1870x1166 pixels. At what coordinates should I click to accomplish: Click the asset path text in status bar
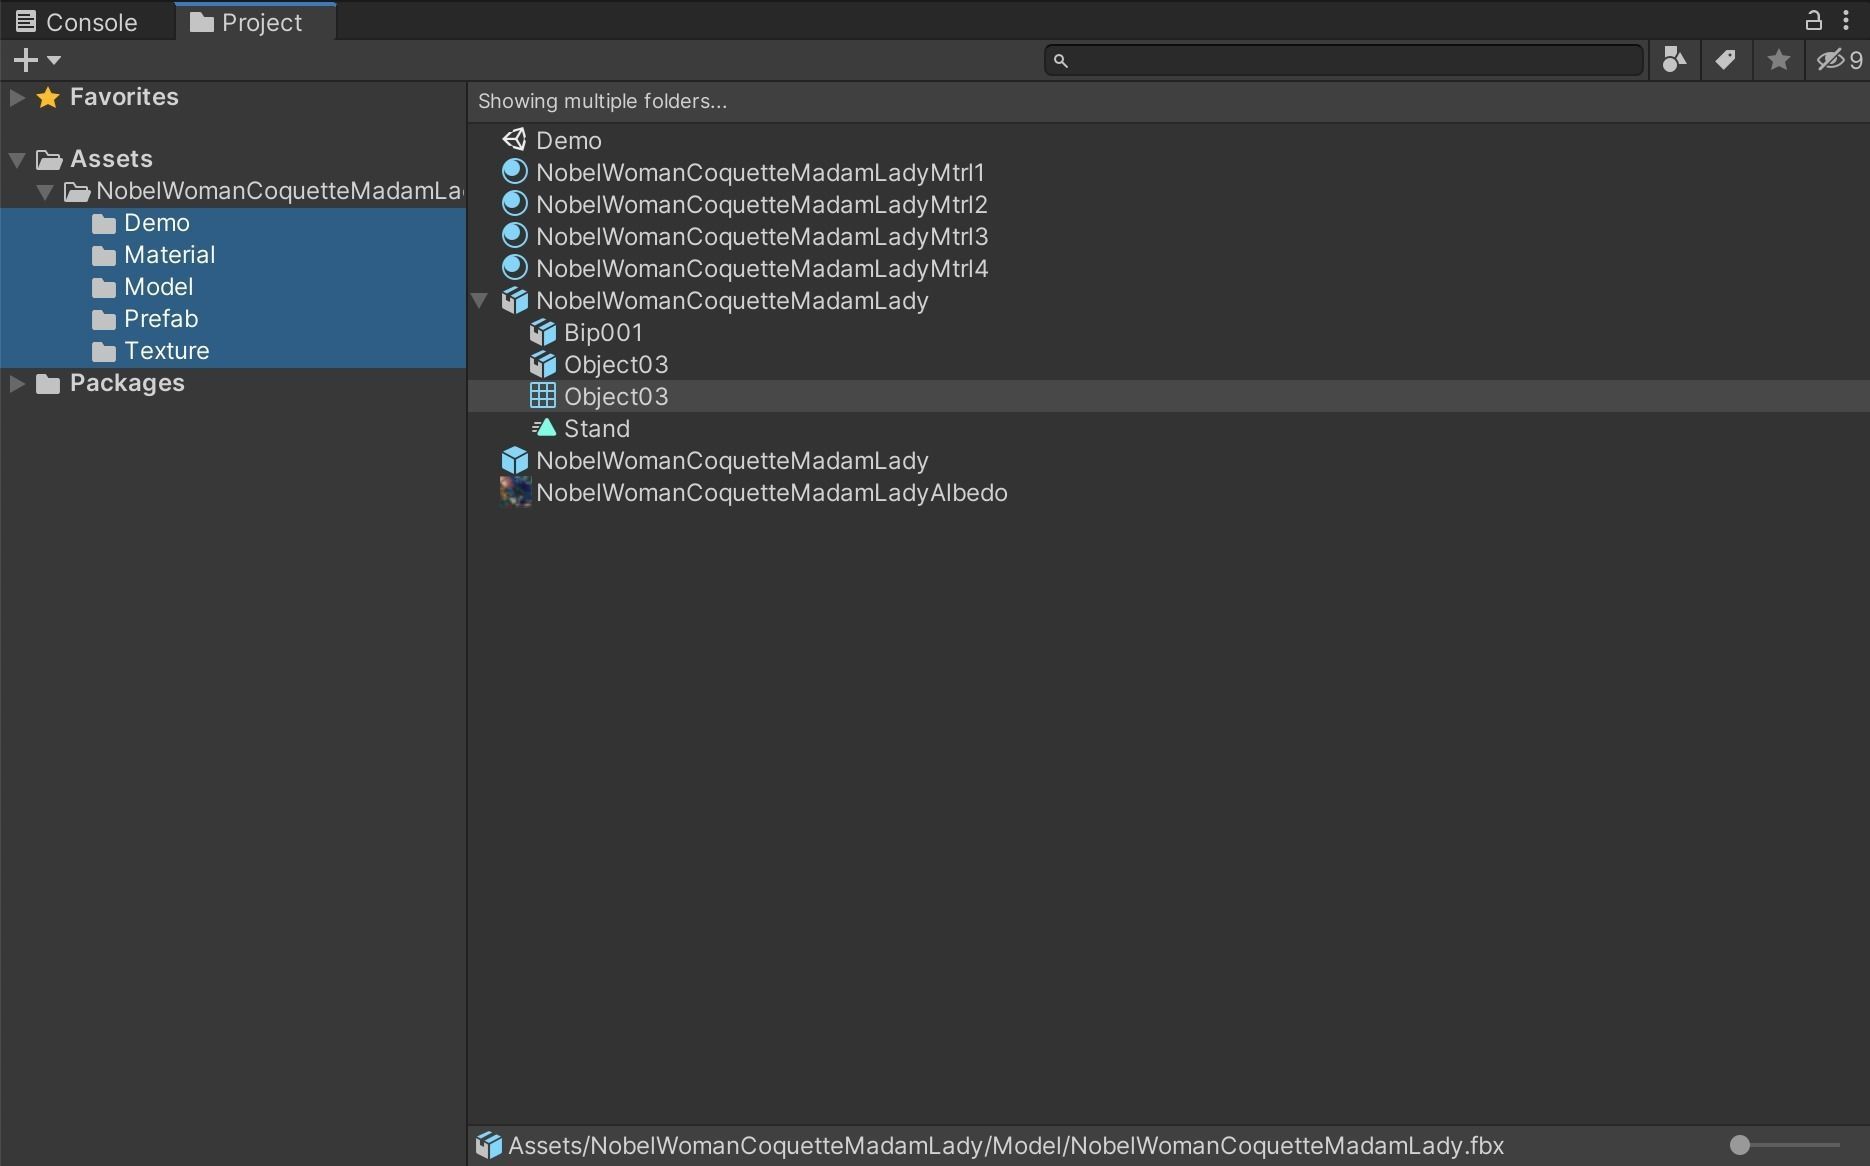coord(1006,1146)
